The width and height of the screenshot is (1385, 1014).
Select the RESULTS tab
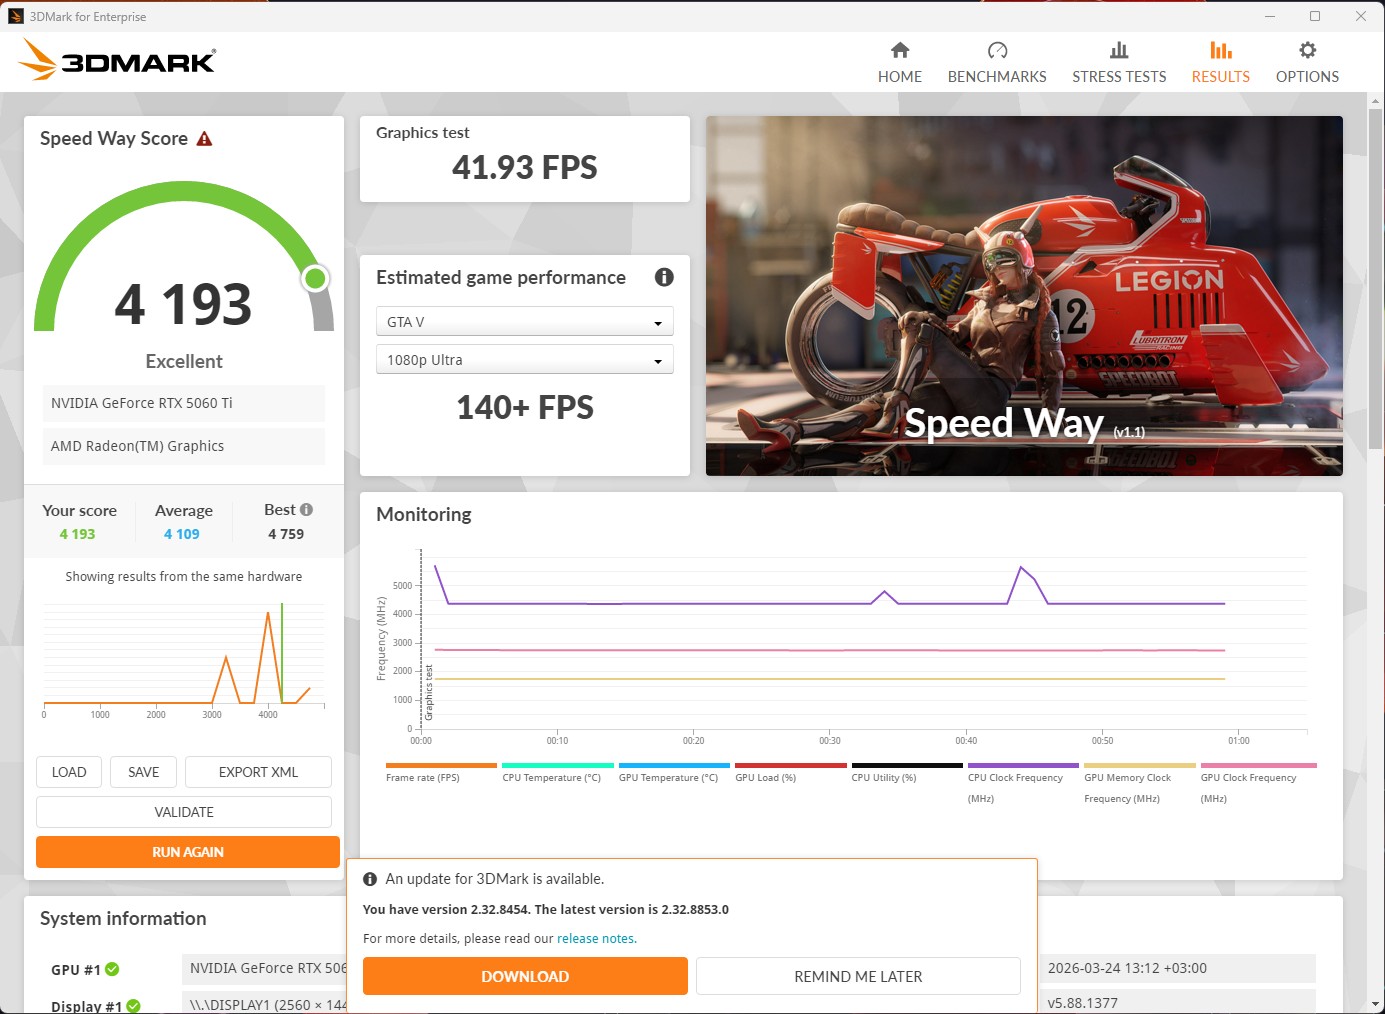(x=1221, y=62)
